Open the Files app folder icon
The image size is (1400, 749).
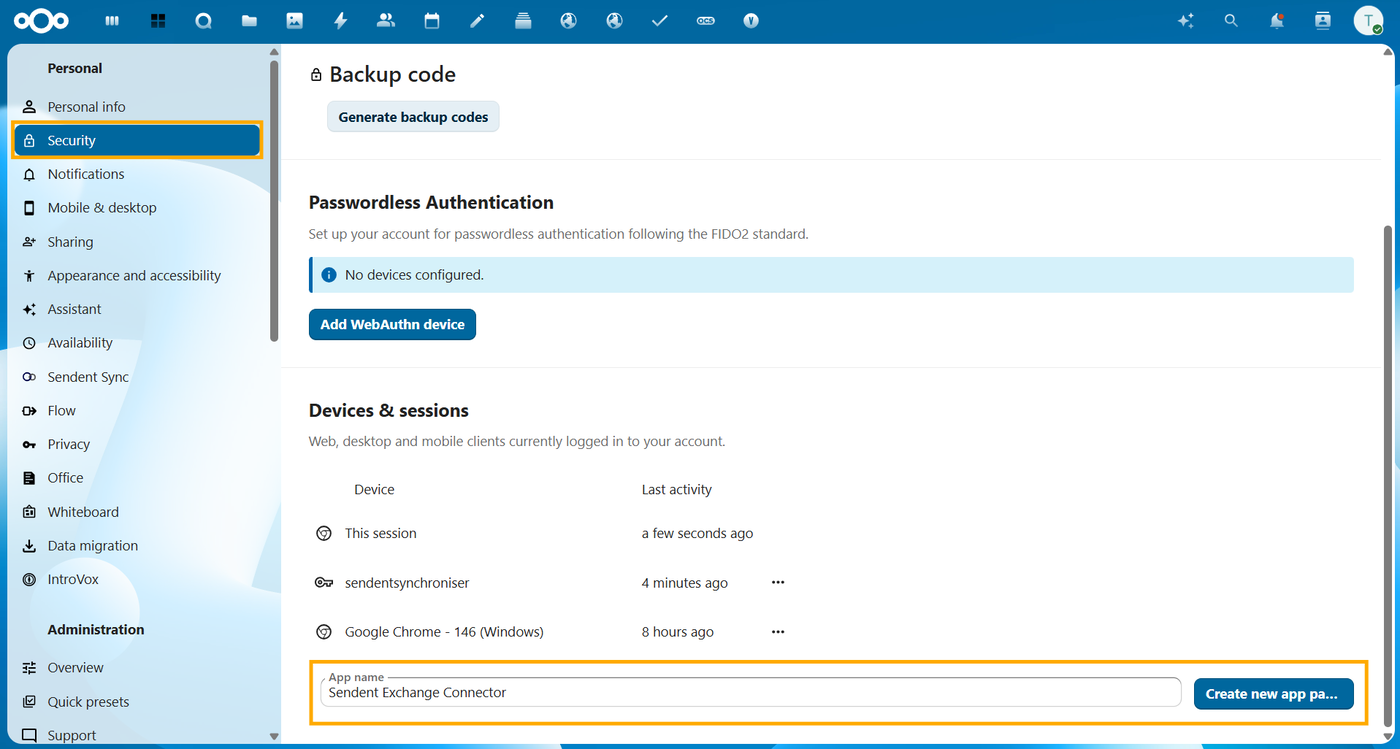pos(249,21)
